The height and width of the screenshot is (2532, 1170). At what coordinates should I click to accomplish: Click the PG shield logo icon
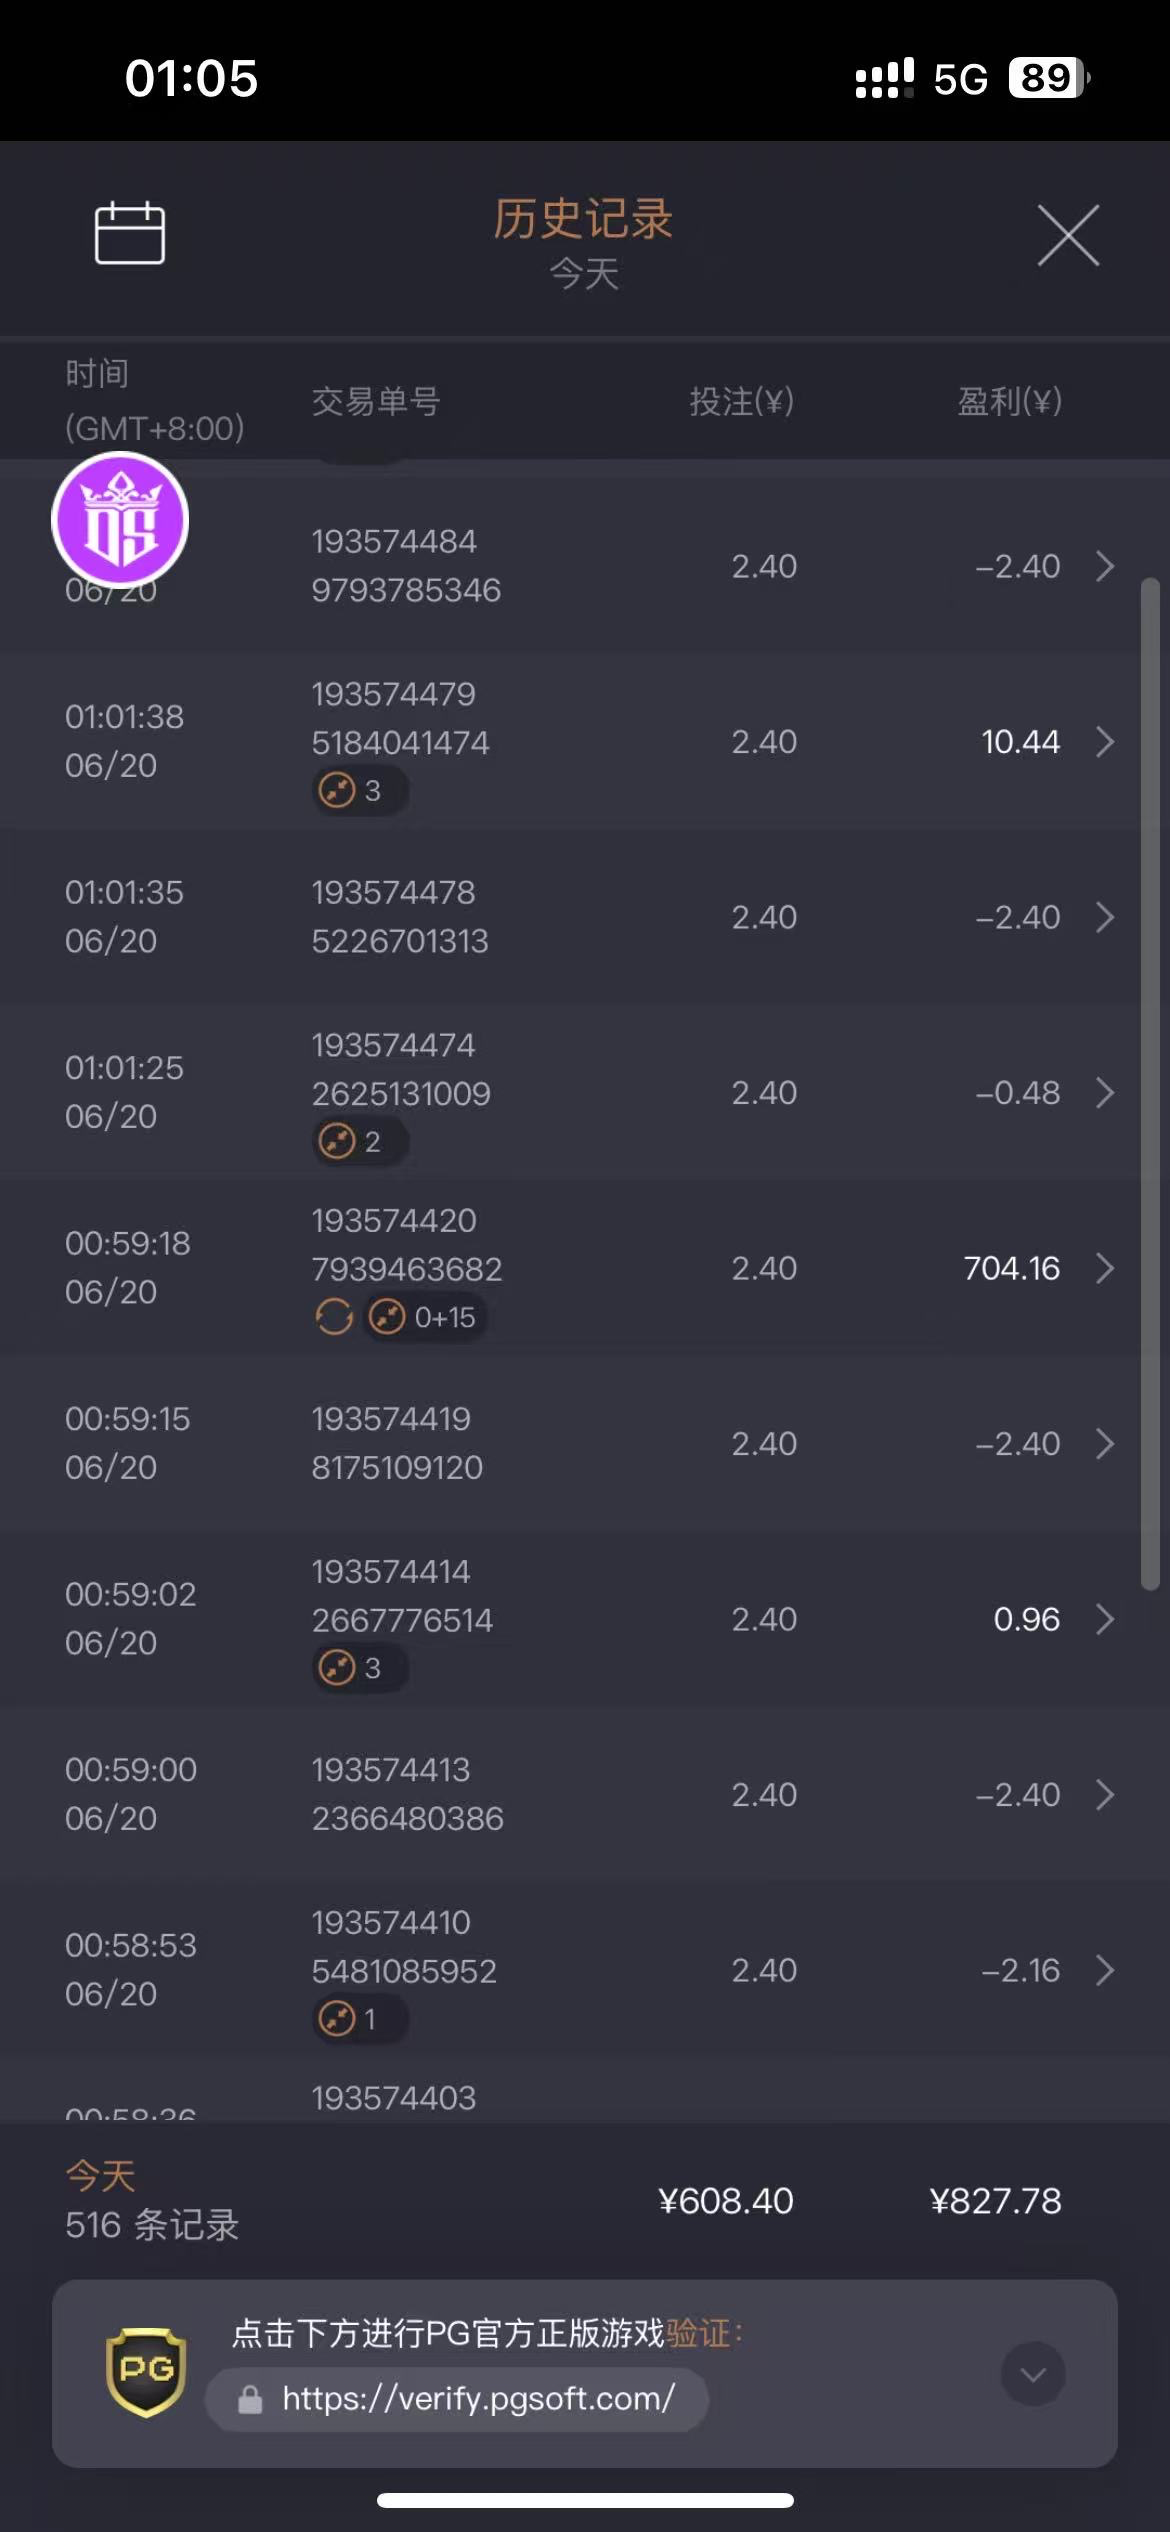pos(146,2371)
